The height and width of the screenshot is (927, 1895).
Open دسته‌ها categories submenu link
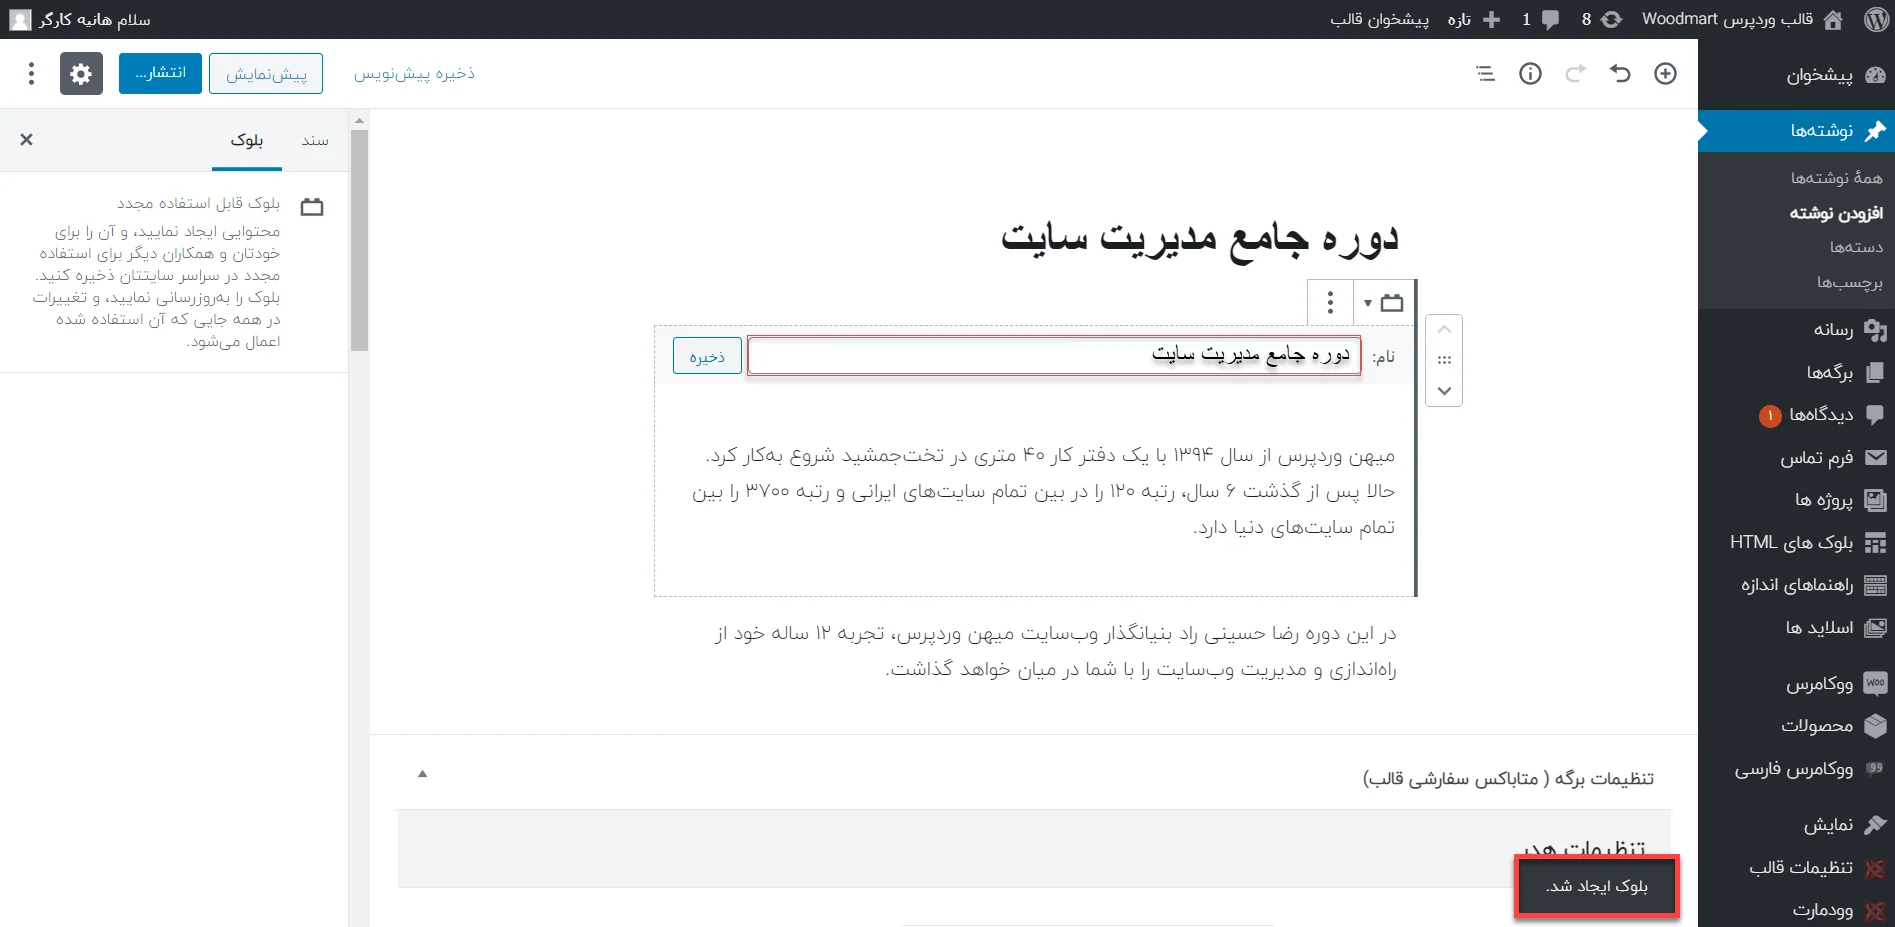pyautogui.click(x=1856, y=247)
